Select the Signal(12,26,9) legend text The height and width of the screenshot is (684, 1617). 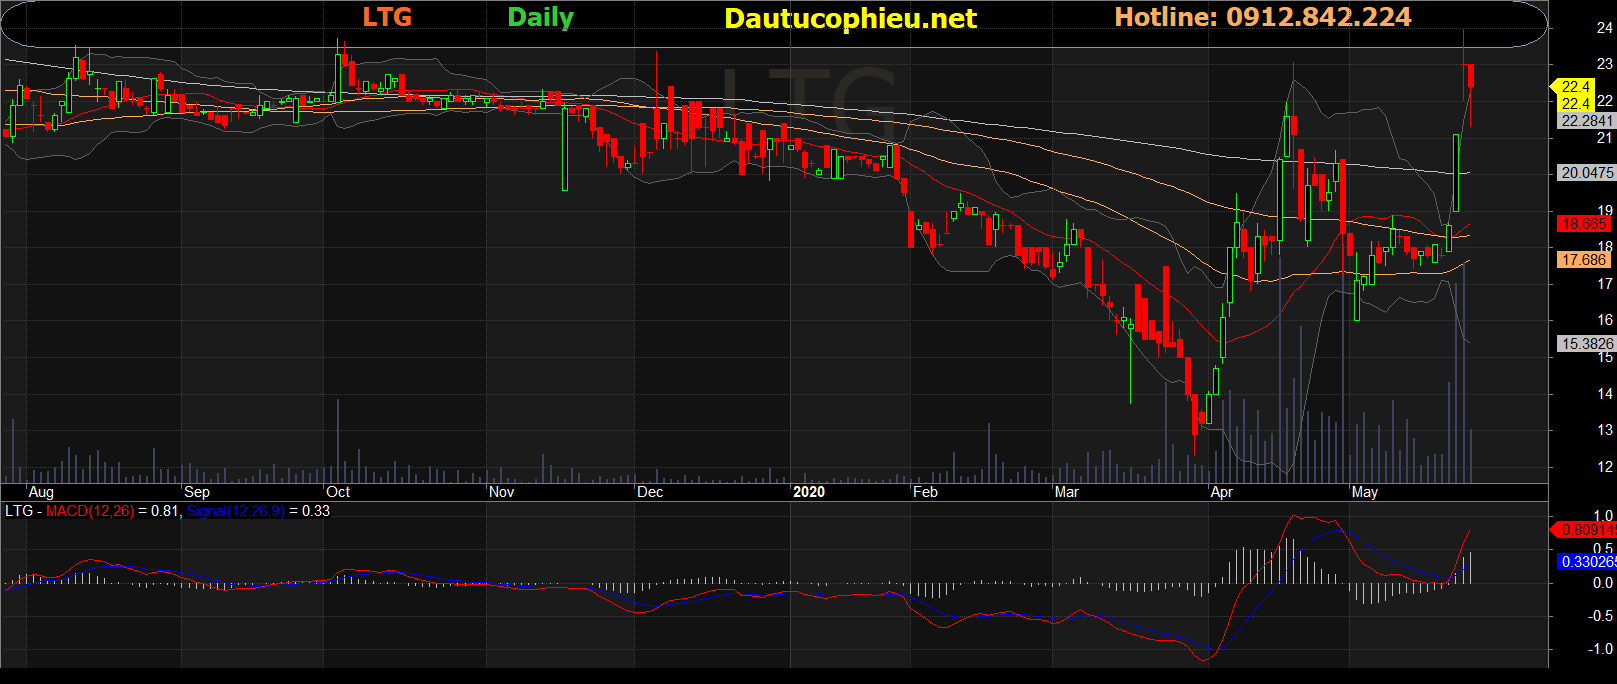236,511
